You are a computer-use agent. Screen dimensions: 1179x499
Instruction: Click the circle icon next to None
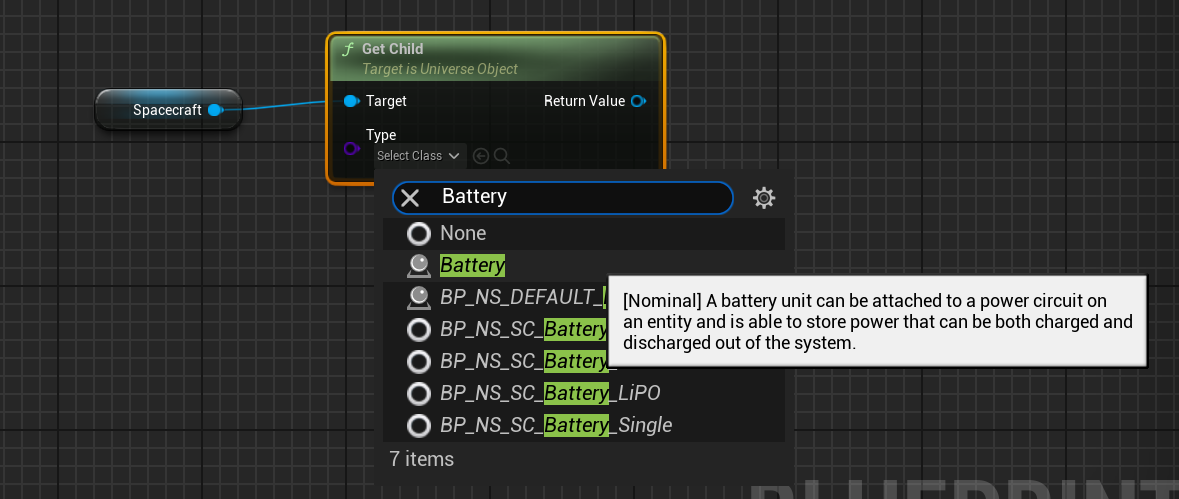pyautogui.click(x=419, y=233)
